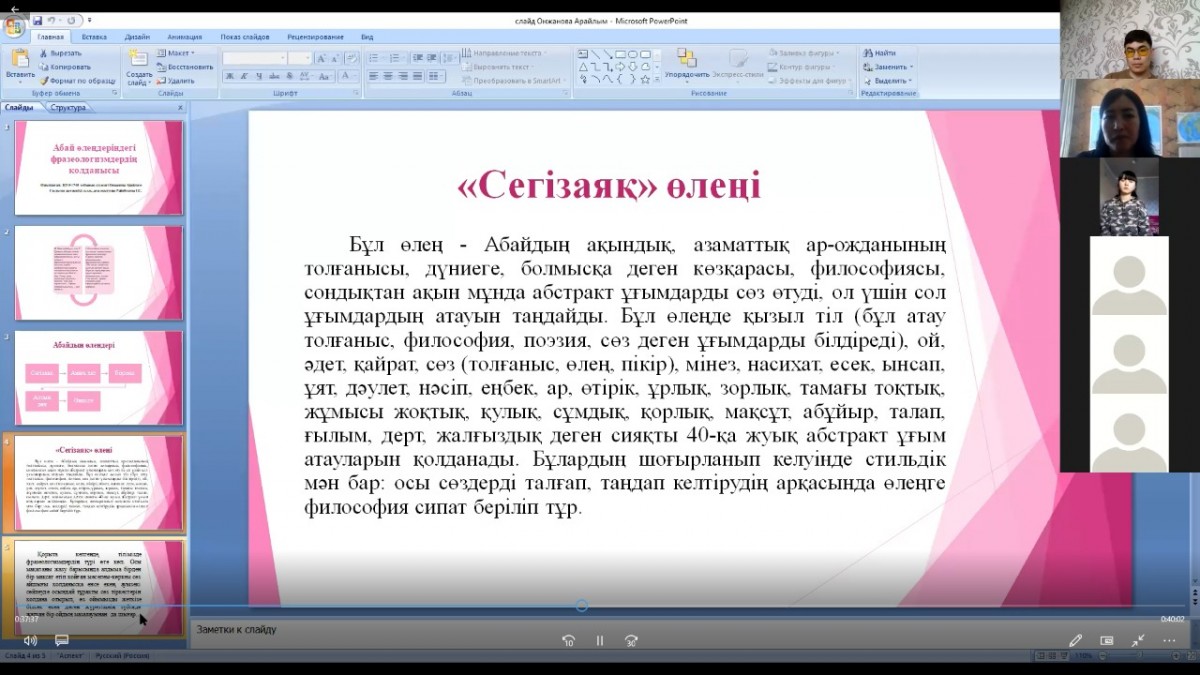
Task: Open the Aa change case dropdown
Action: coord(324,76)
